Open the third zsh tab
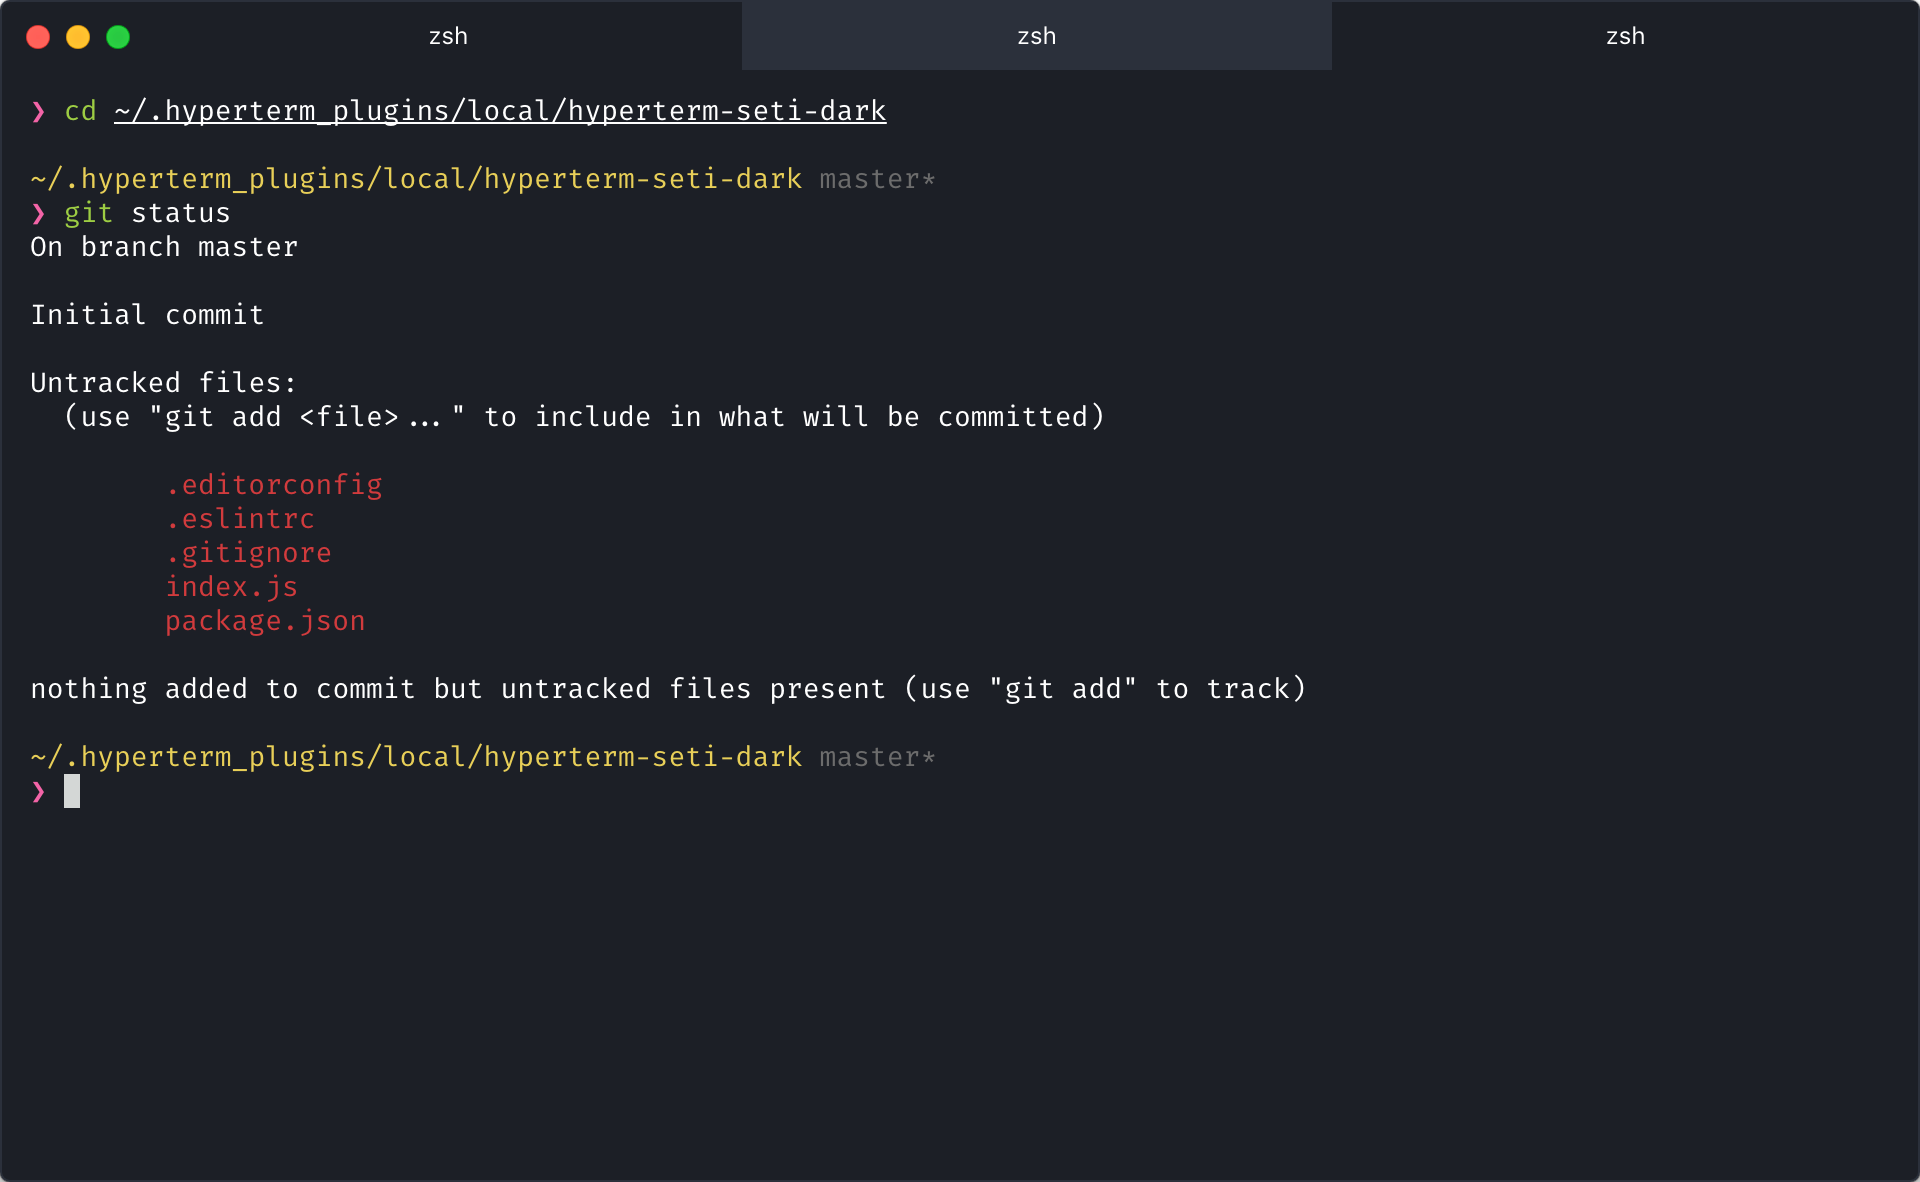Viewport: 1920px width, 1182px height. pos(1625,36)
